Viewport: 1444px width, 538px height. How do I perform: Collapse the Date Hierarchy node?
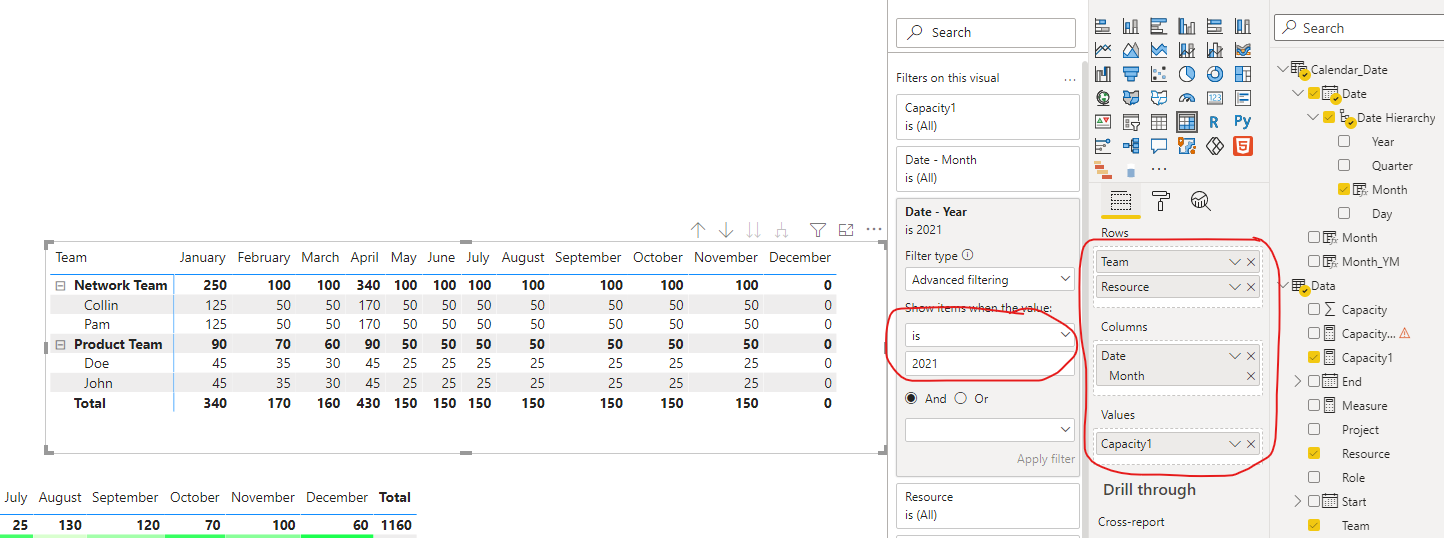[x=1312, y=118]
